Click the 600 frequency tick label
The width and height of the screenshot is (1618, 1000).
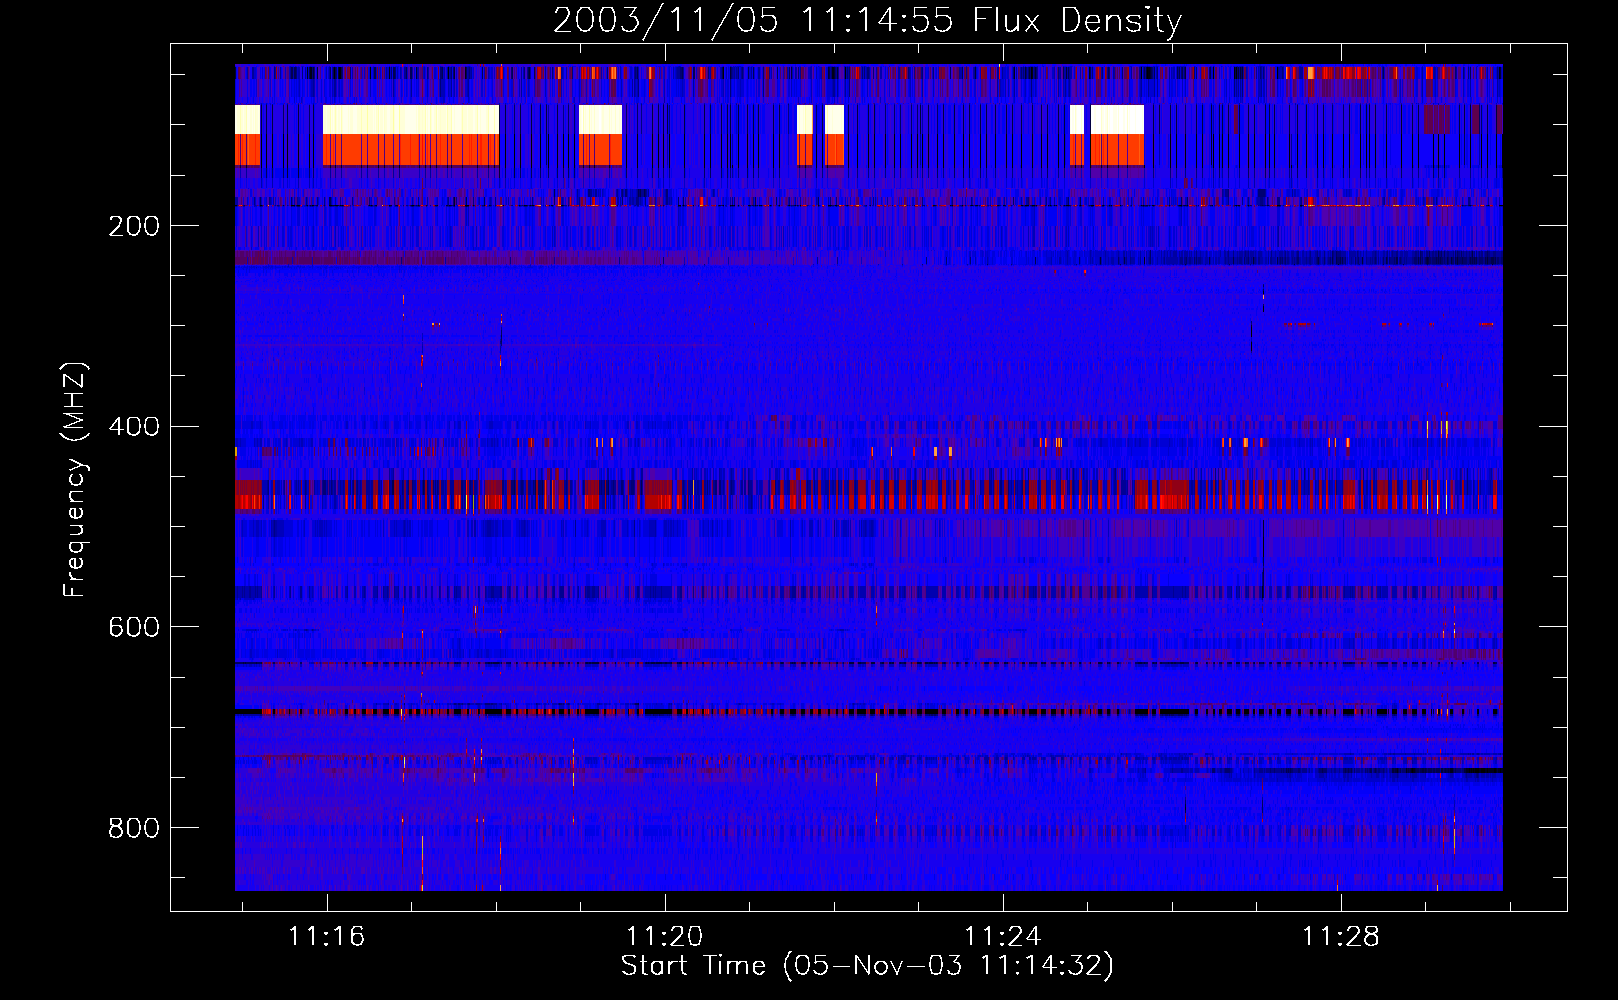click(x=134, y=627)
